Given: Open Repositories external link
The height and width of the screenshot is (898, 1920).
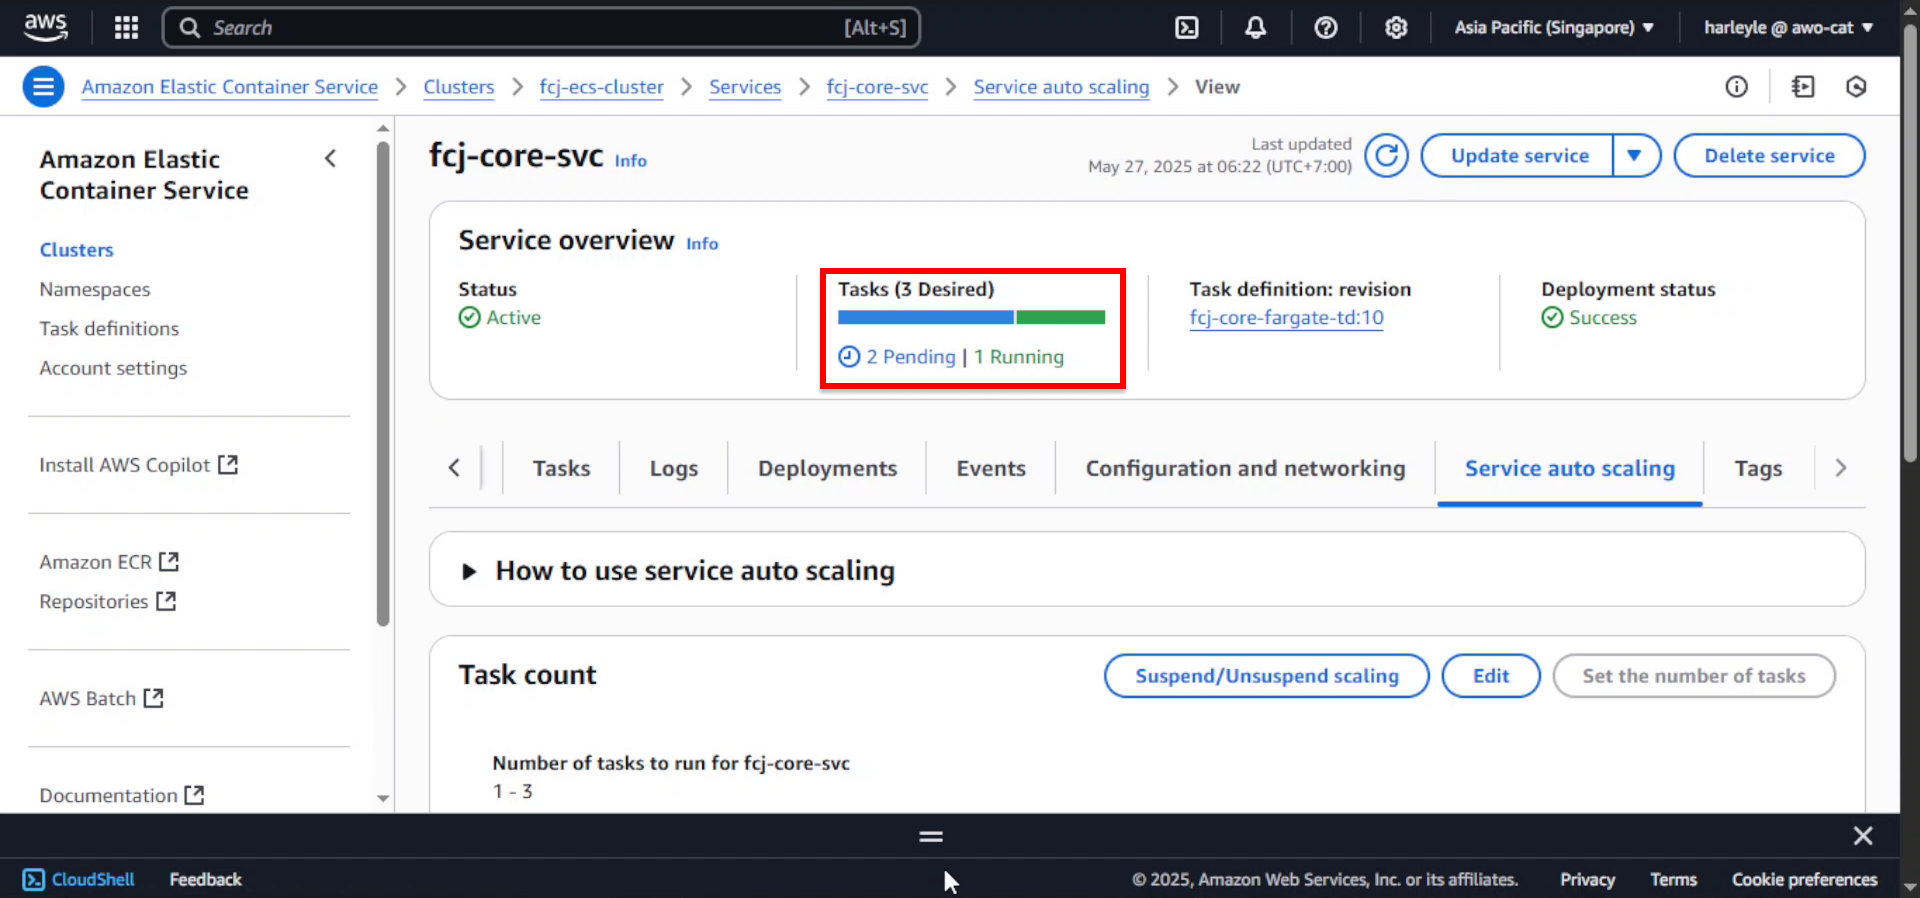Looking at the screenshot, I should coord(107,601).
